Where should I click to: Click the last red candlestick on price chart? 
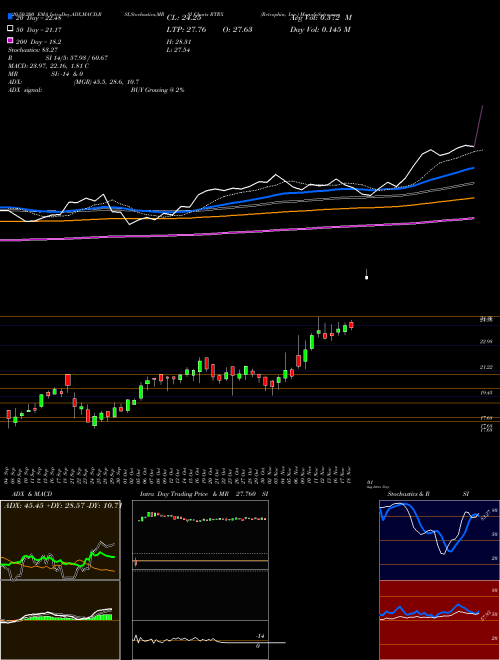[x=351, y=325]
